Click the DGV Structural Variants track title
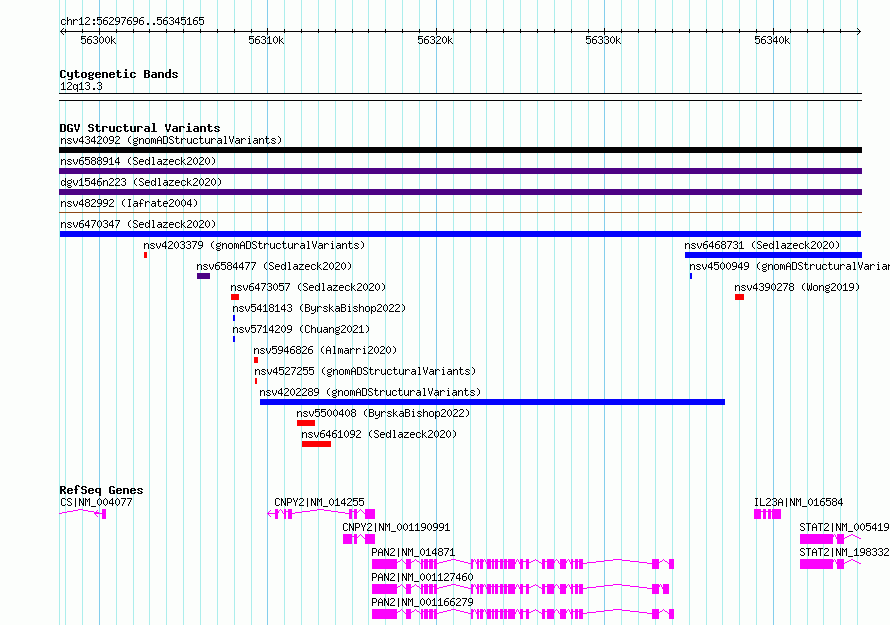The height and width of the screenshot is (625, 890). point(140,128)
